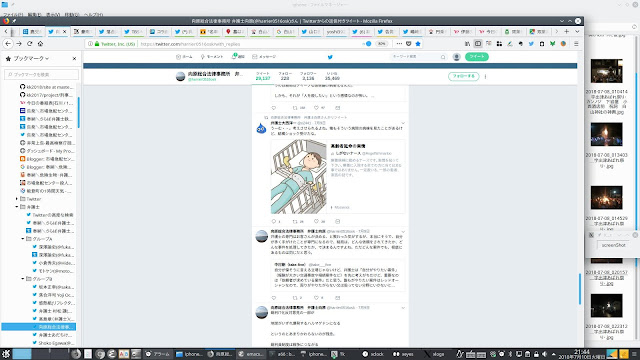640x360 pixels.
Task: Open the kk2018/site at master bookmark
Action: click(x=47, y=87)
